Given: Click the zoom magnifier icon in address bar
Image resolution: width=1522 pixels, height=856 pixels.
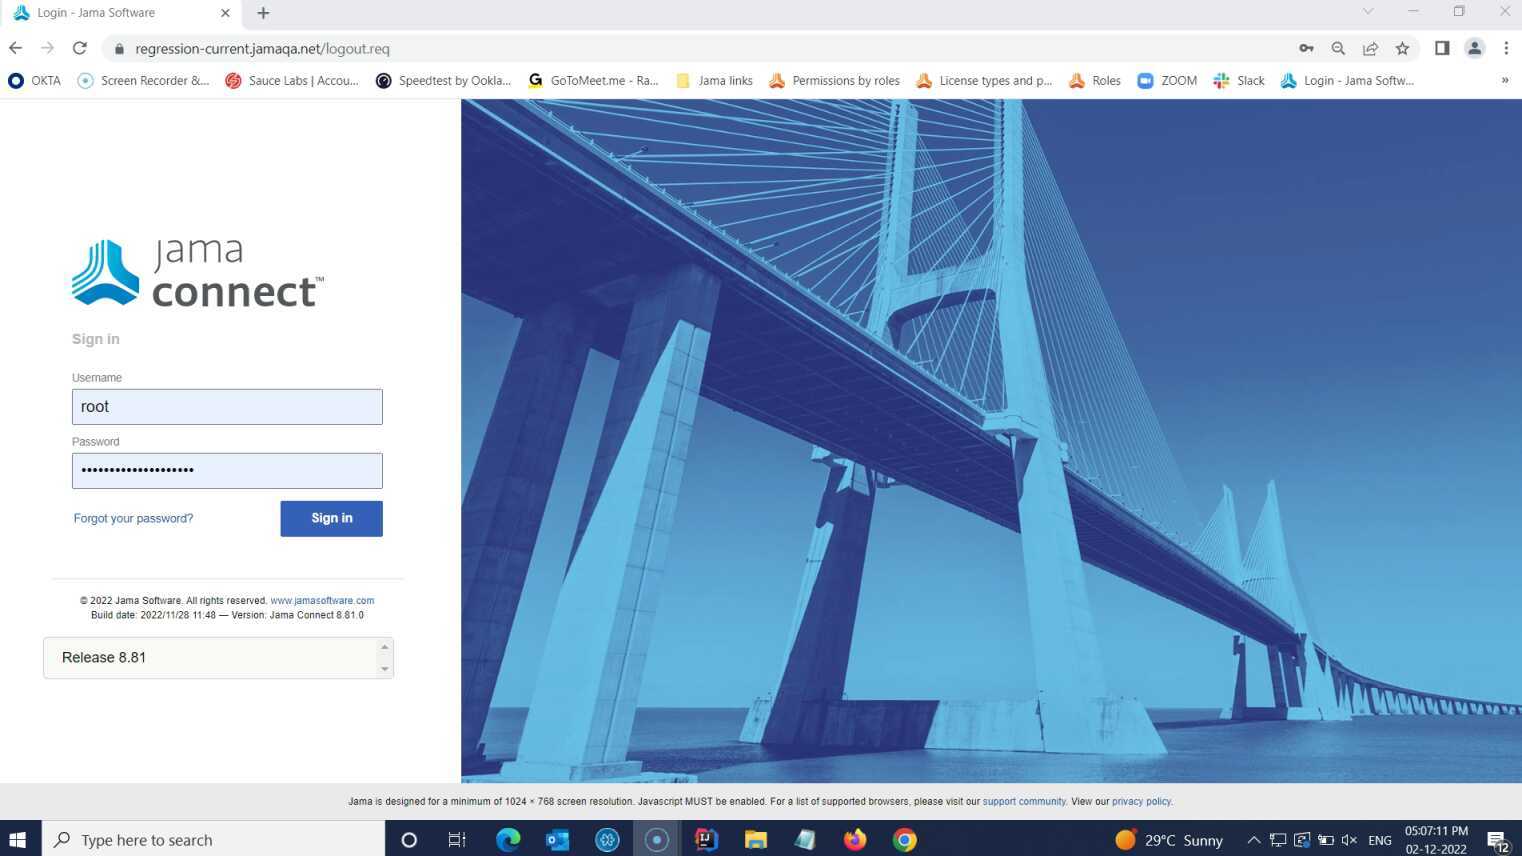Looking at the screenshot, I should 1338,48.
